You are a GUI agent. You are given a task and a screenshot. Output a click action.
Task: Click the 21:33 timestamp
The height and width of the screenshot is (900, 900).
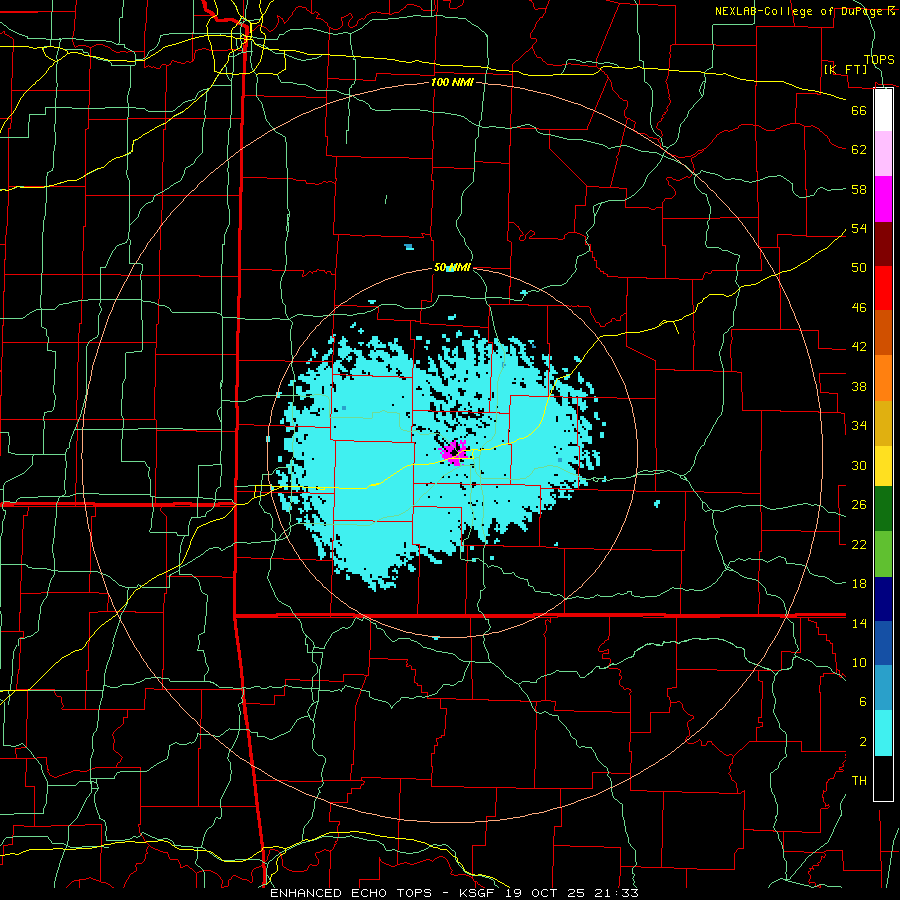click(x=617, y=893)
